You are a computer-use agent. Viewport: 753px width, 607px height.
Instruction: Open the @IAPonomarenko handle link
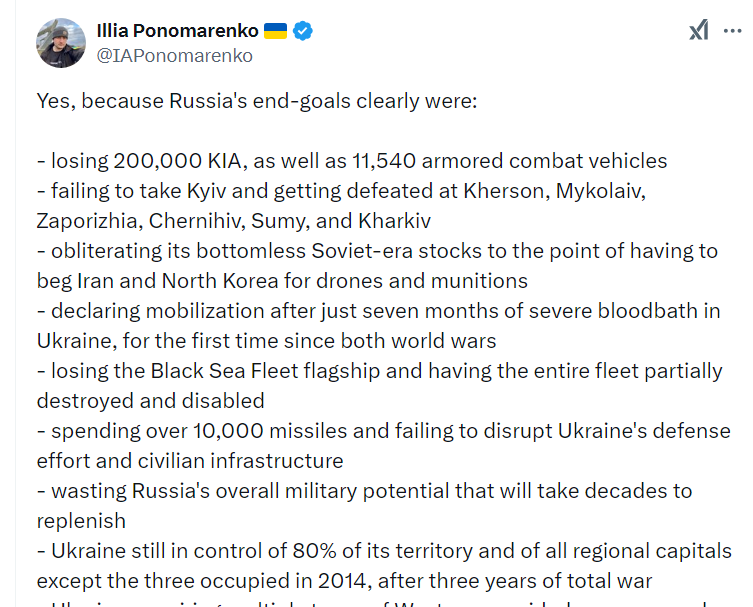pyautogui.click(x=174, y=56)
